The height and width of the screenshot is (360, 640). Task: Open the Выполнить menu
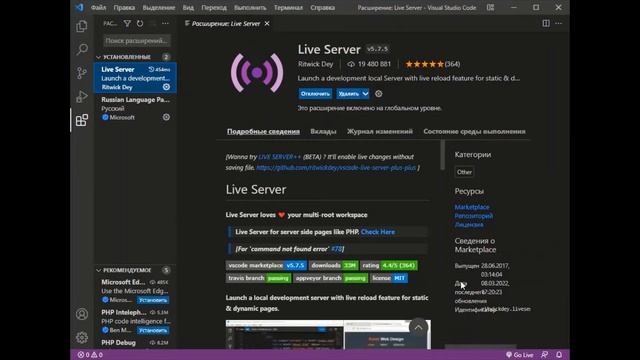pyautogui.click(x=250, y=7)
